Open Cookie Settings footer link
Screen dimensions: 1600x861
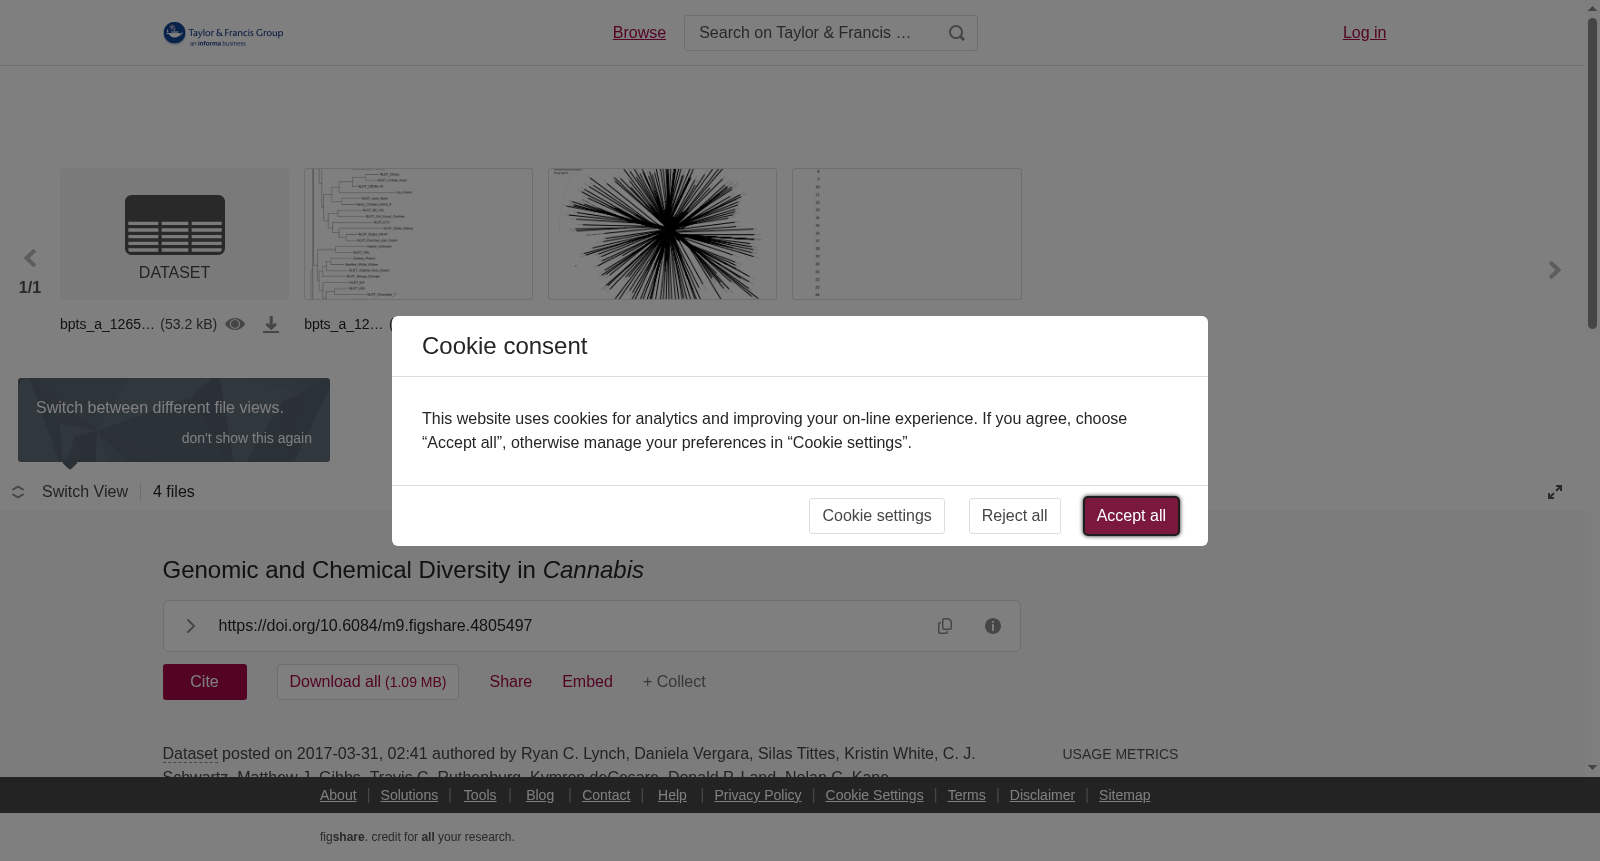tap(874, 795)
